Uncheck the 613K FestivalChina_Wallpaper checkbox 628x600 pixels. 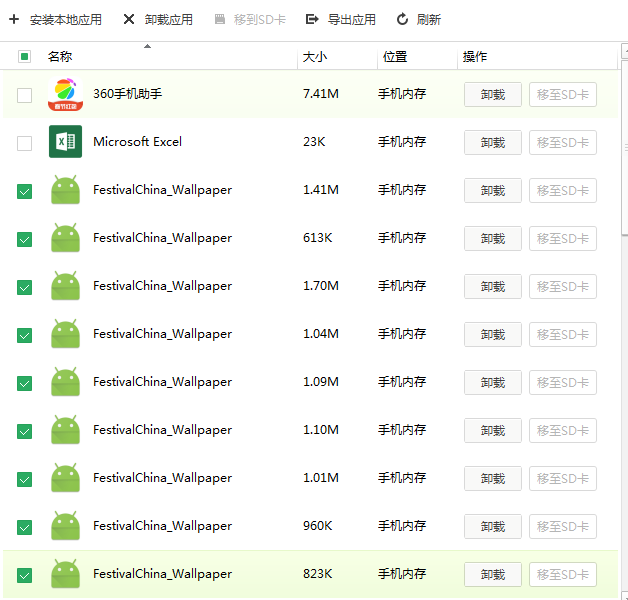tap(25, 239)
